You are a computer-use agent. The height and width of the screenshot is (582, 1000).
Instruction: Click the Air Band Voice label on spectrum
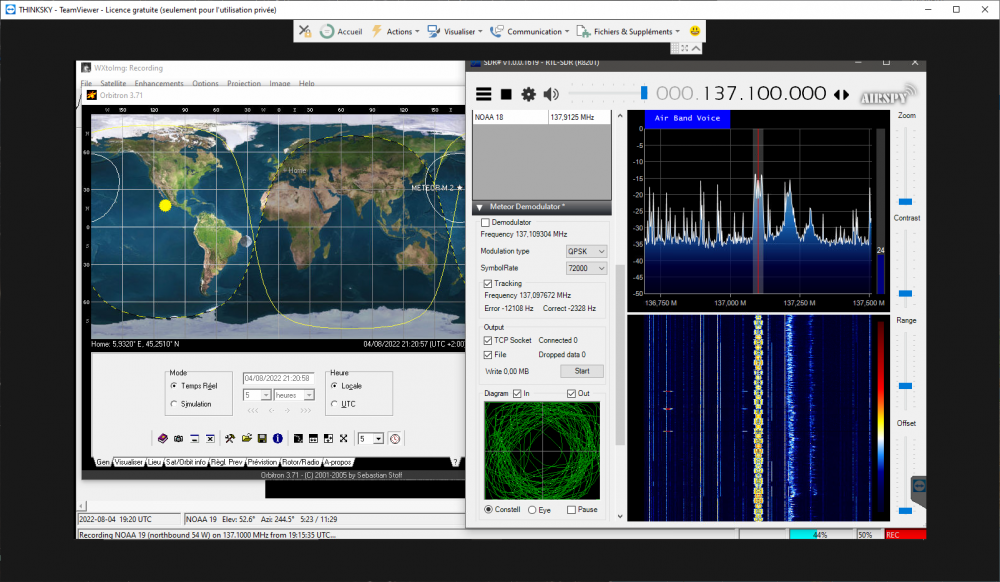(x=687, y=119)
